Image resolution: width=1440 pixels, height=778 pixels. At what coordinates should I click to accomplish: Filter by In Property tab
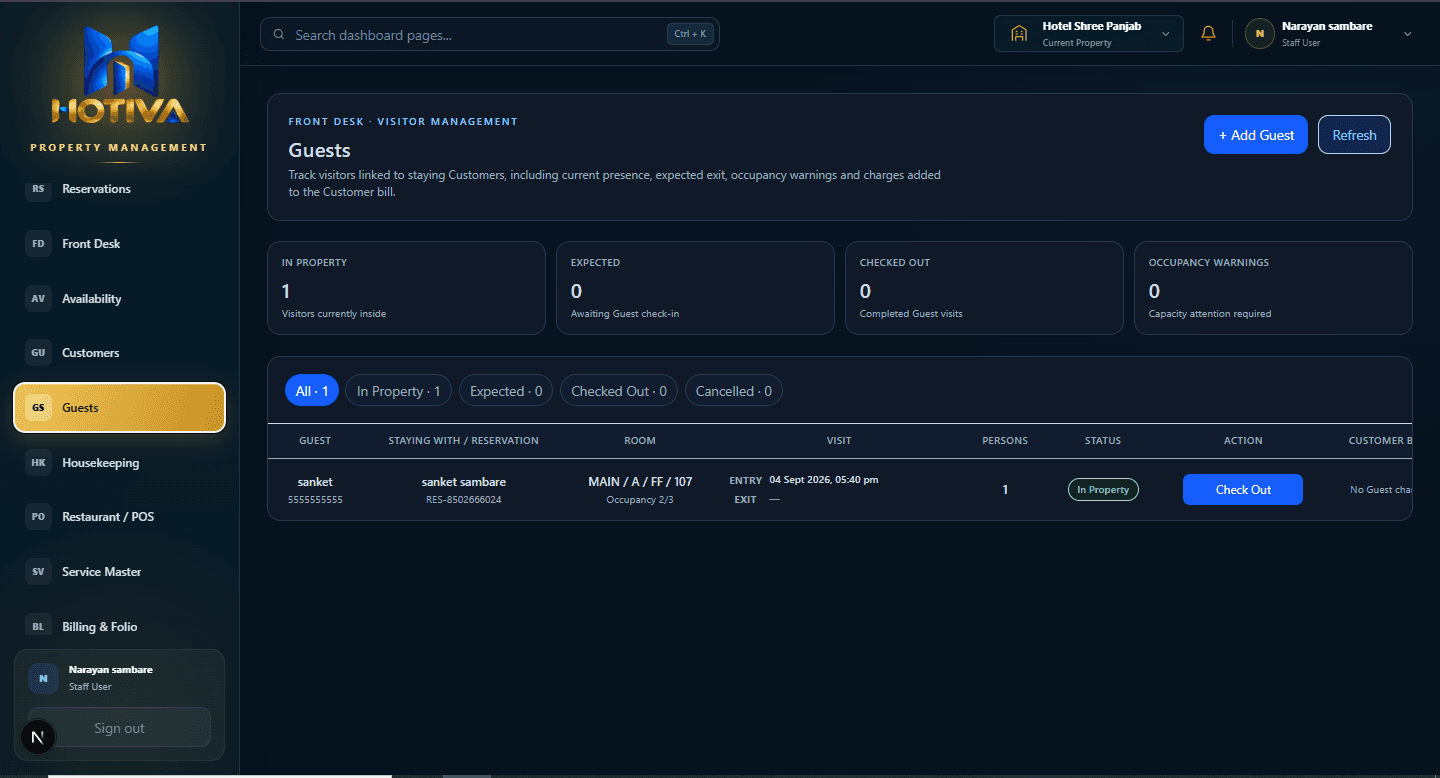click(x=399, y=391)
